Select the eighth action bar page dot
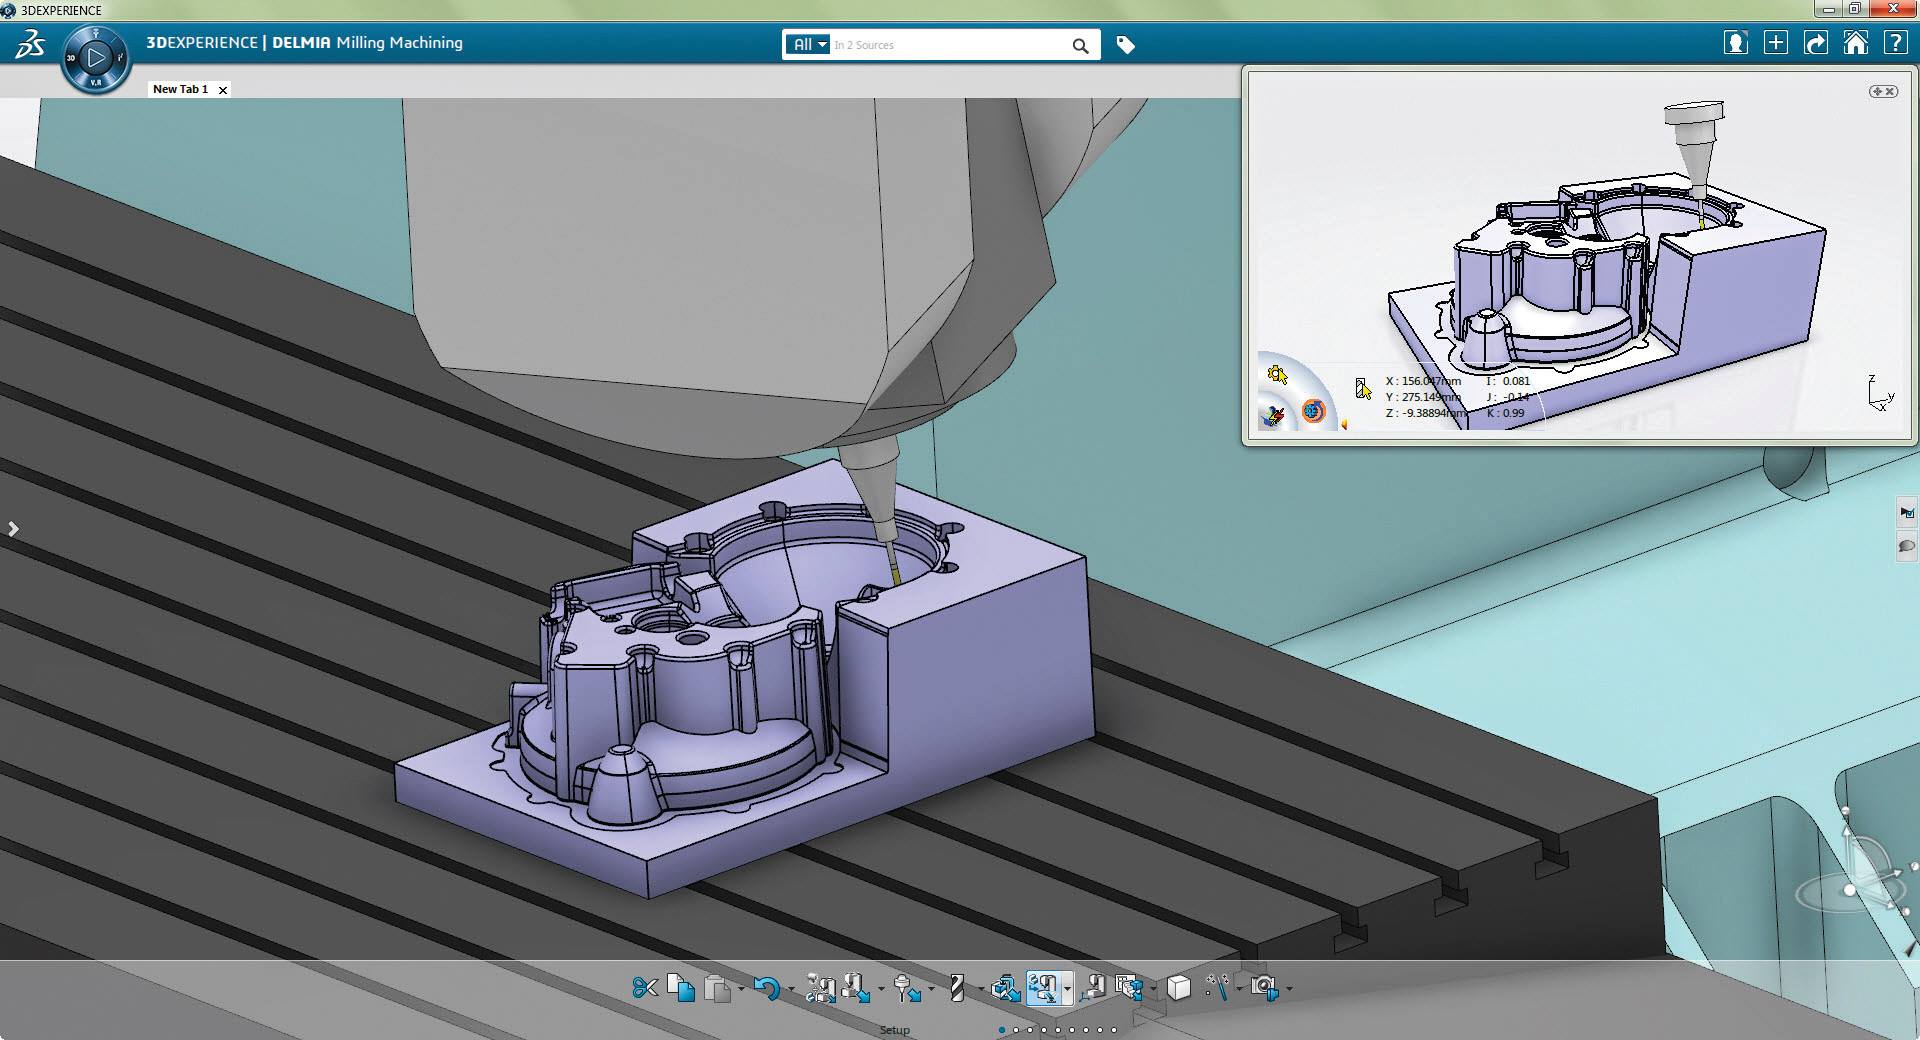1920x1040 pixels. (1100, 1030)
